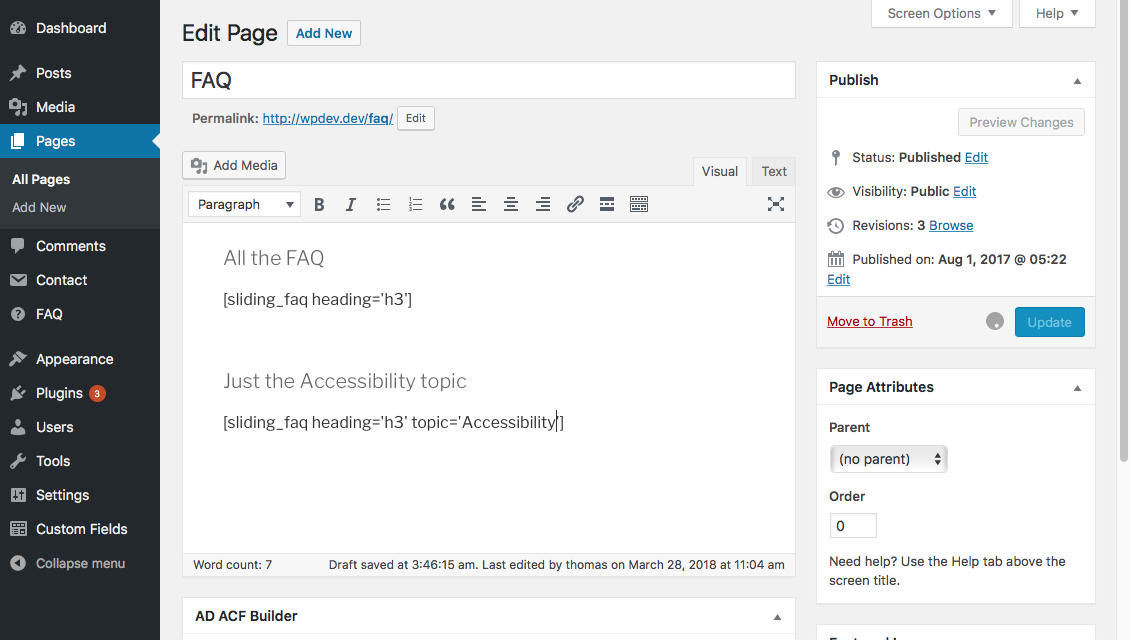Expand Screen Options panel
Image resolution: width=1130 pixels, height=640 pixels.
[x=941, y=13]
